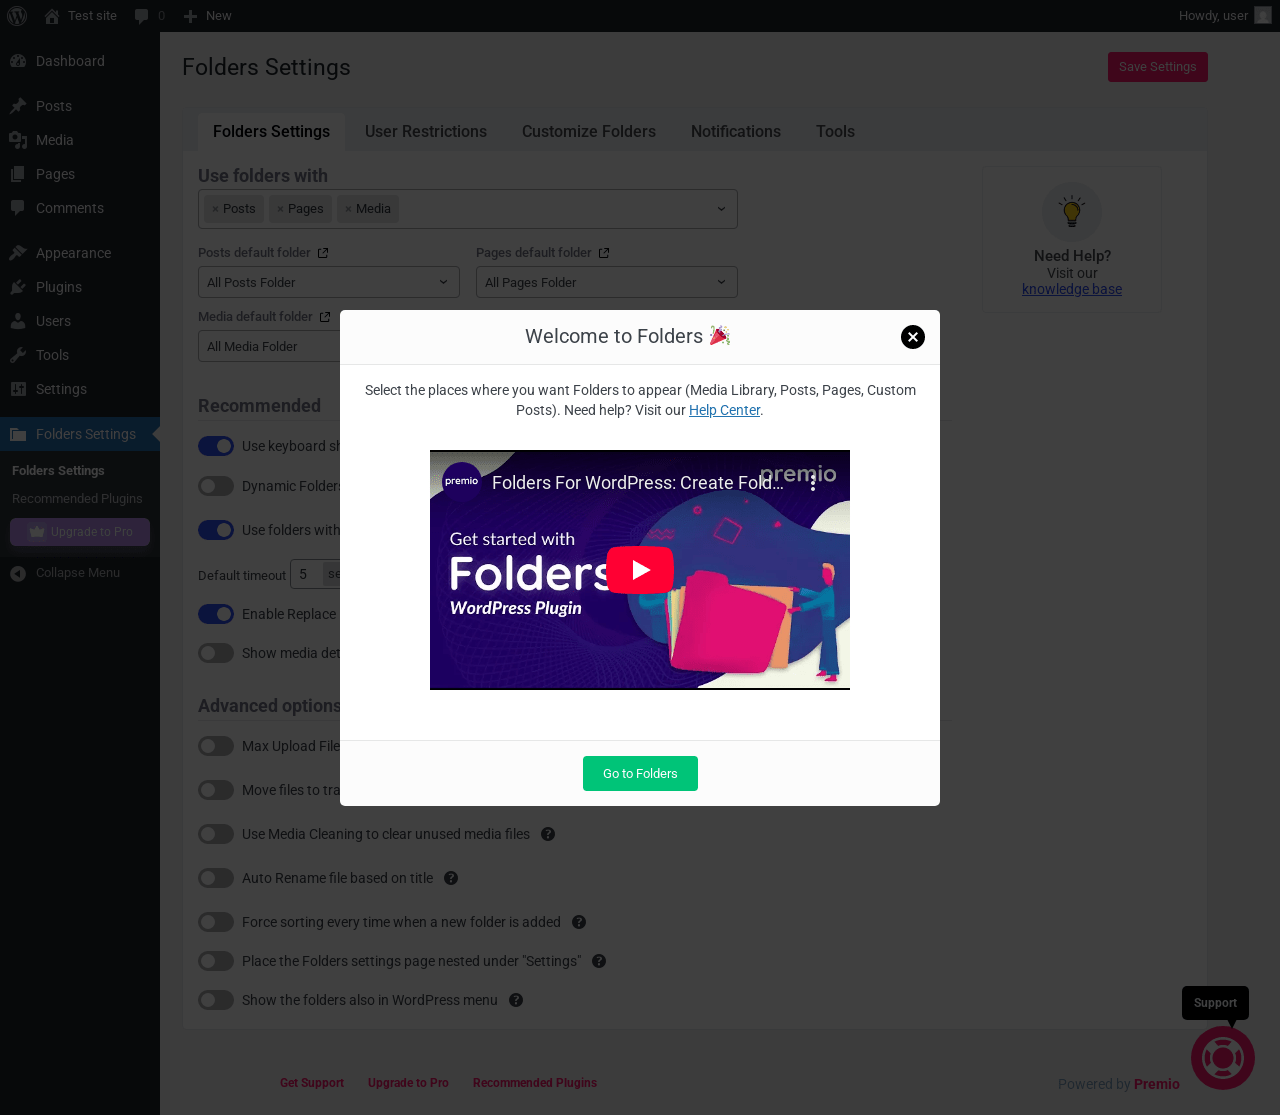The image size is (1280, 1115).
Task: Open help for Auto Rename file option
Action: (451, 878)
